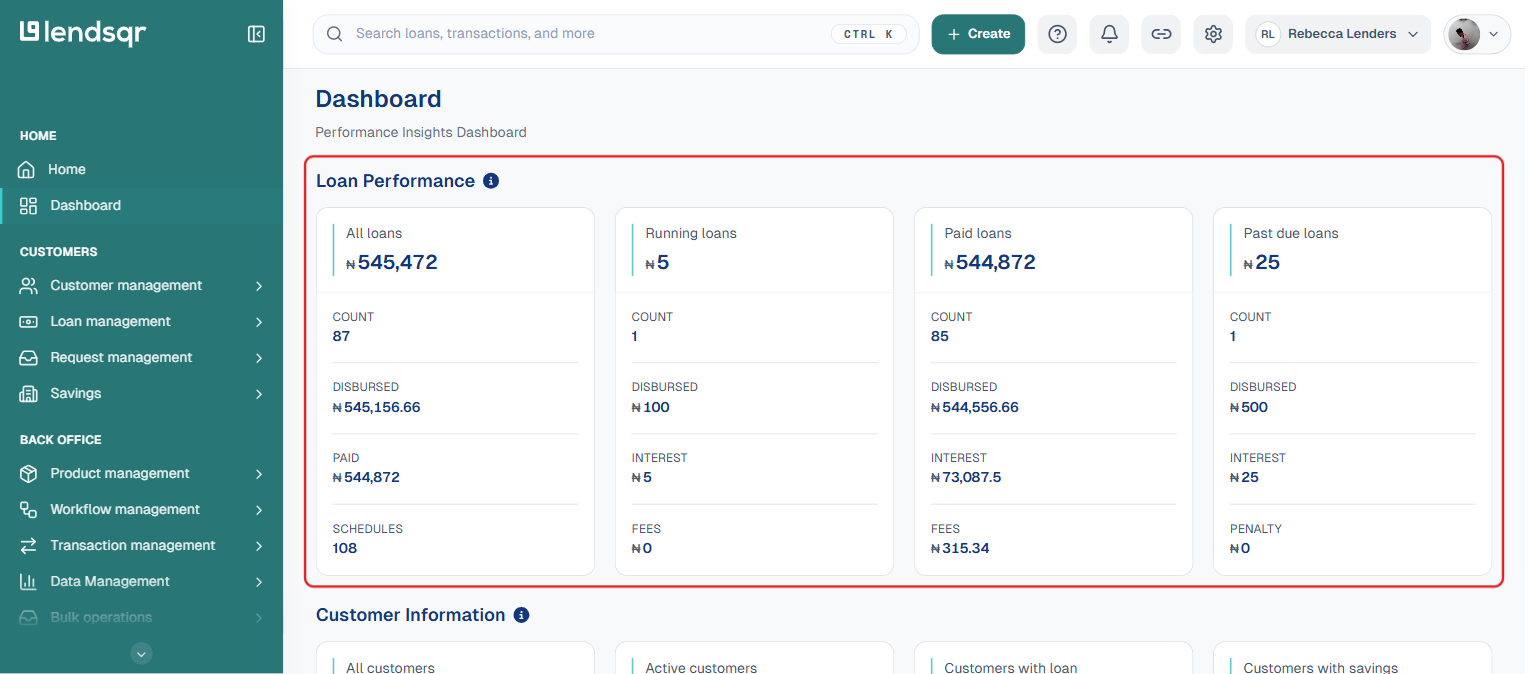
Task: Click the Create button
Action: [x=978, y=34]
